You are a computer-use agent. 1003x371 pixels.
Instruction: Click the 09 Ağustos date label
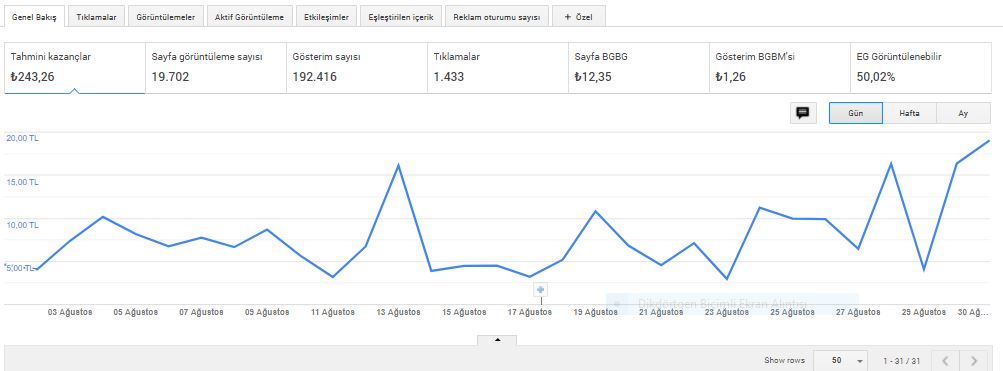tap(267, 312)
